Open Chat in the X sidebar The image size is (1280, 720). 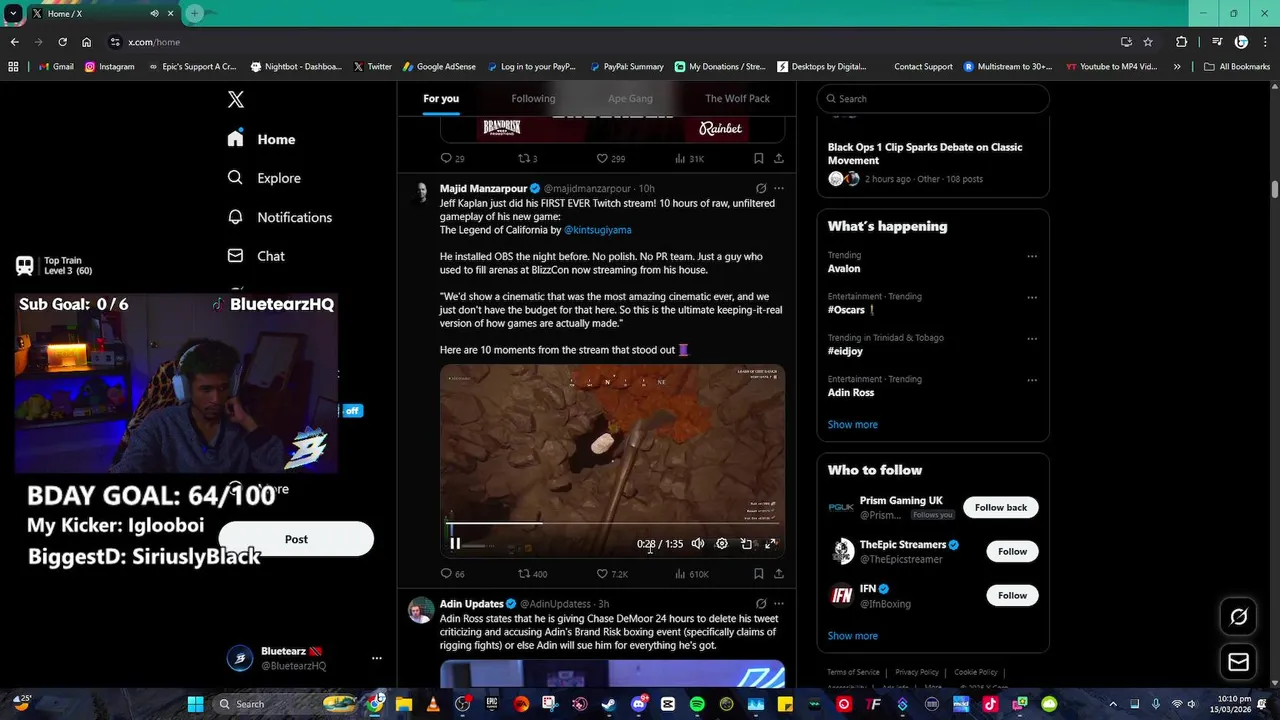256,256
